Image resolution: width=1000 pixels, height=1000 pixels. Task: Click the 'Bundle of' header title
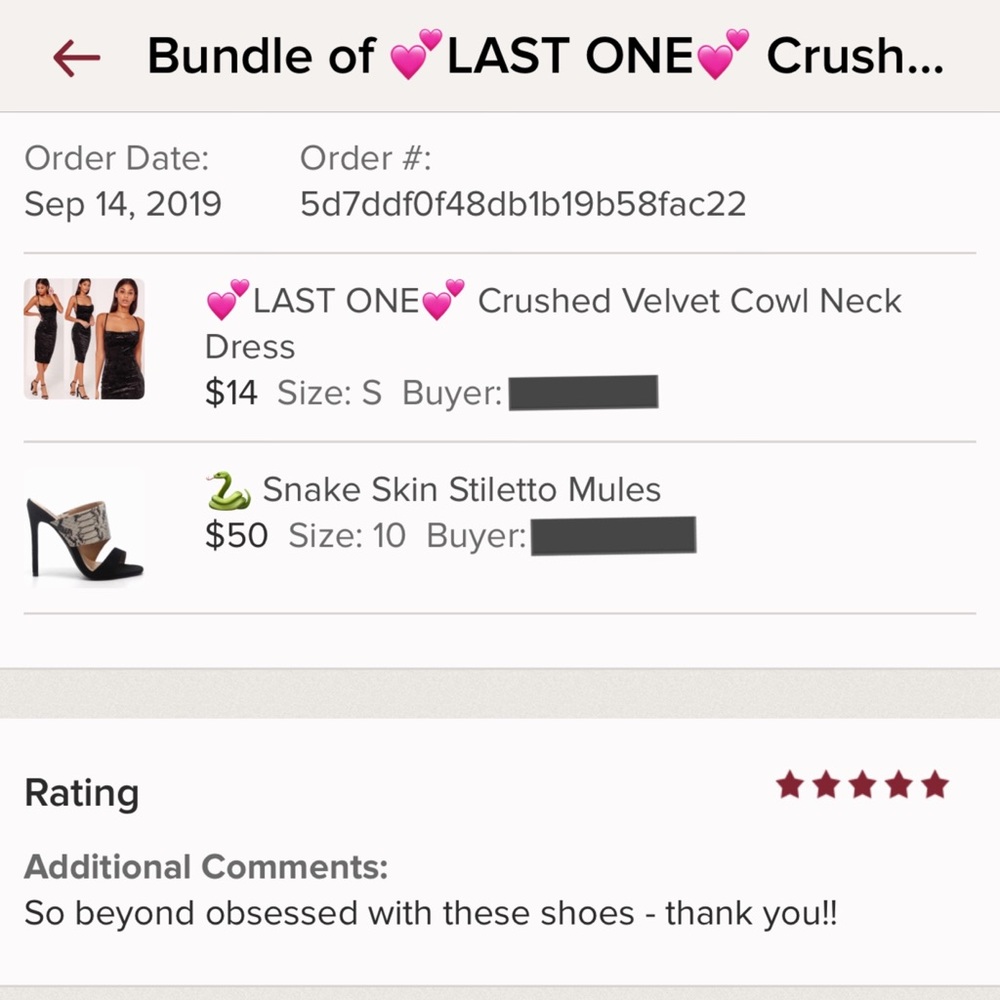pos(260,57)
